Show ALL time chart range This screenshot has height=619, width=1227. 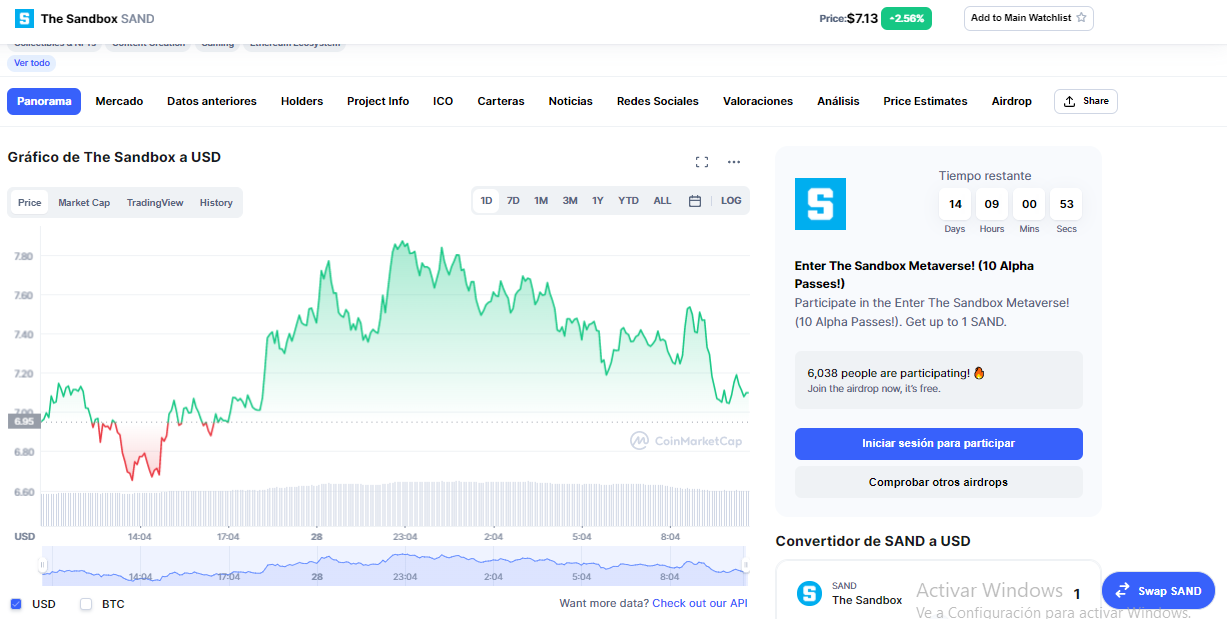tap(663, 201)
